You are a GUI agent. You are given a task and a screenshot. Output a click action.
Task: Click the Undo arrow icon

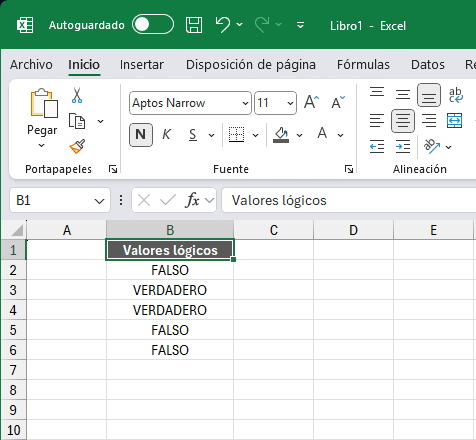click(x=223, y=25)
